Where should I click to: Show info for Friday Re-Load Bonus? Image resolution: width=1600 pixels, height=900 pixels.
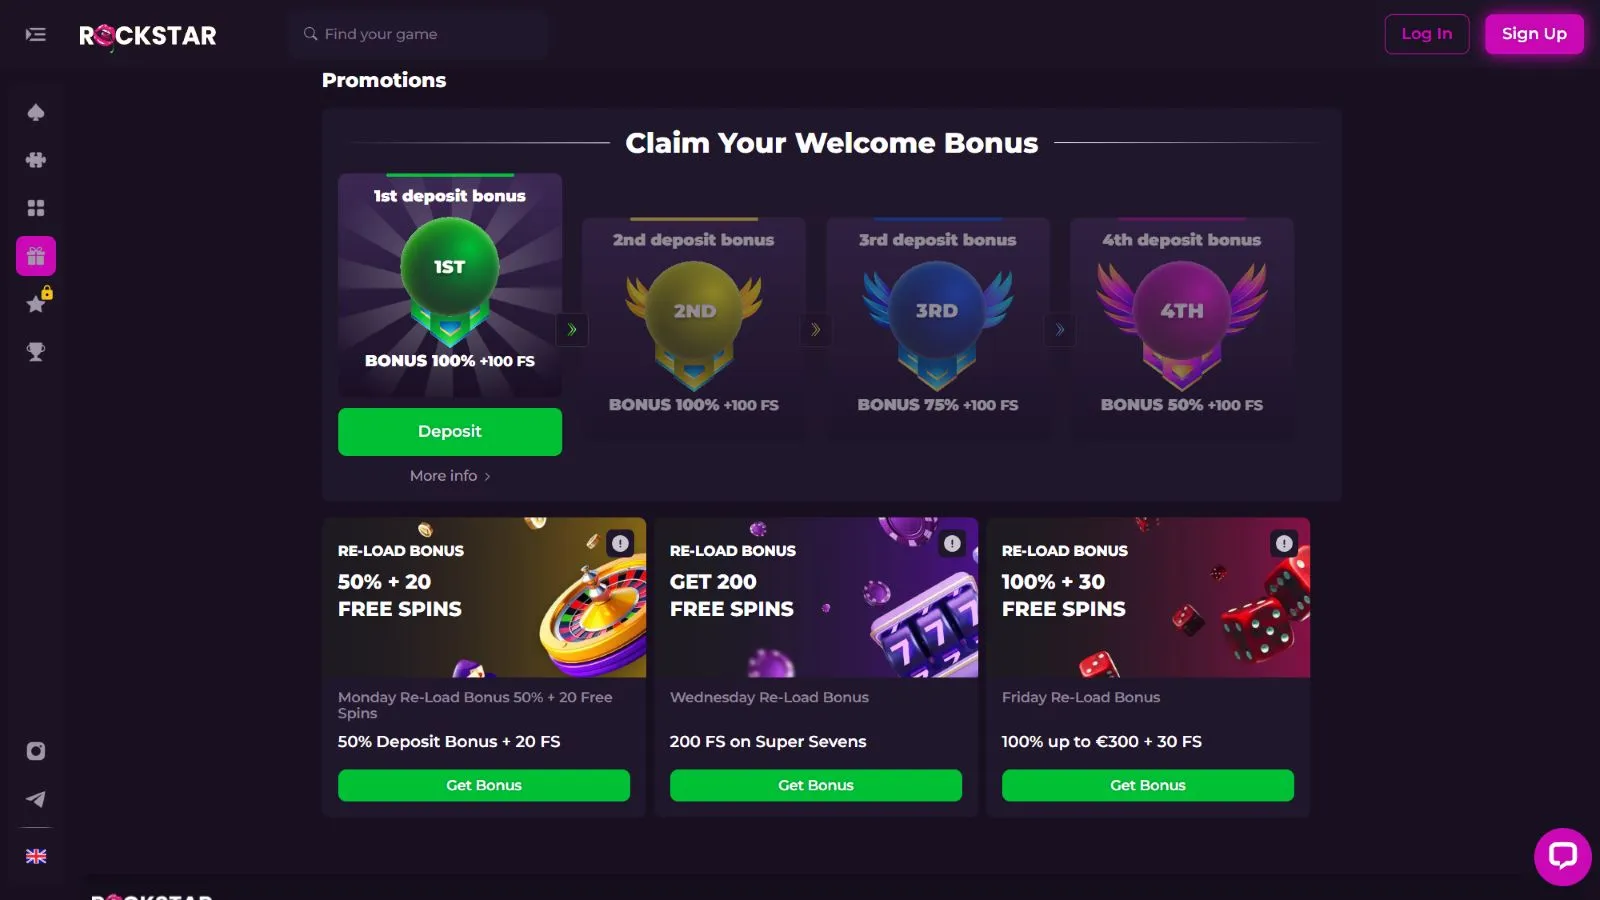(x=1284, y=543)
